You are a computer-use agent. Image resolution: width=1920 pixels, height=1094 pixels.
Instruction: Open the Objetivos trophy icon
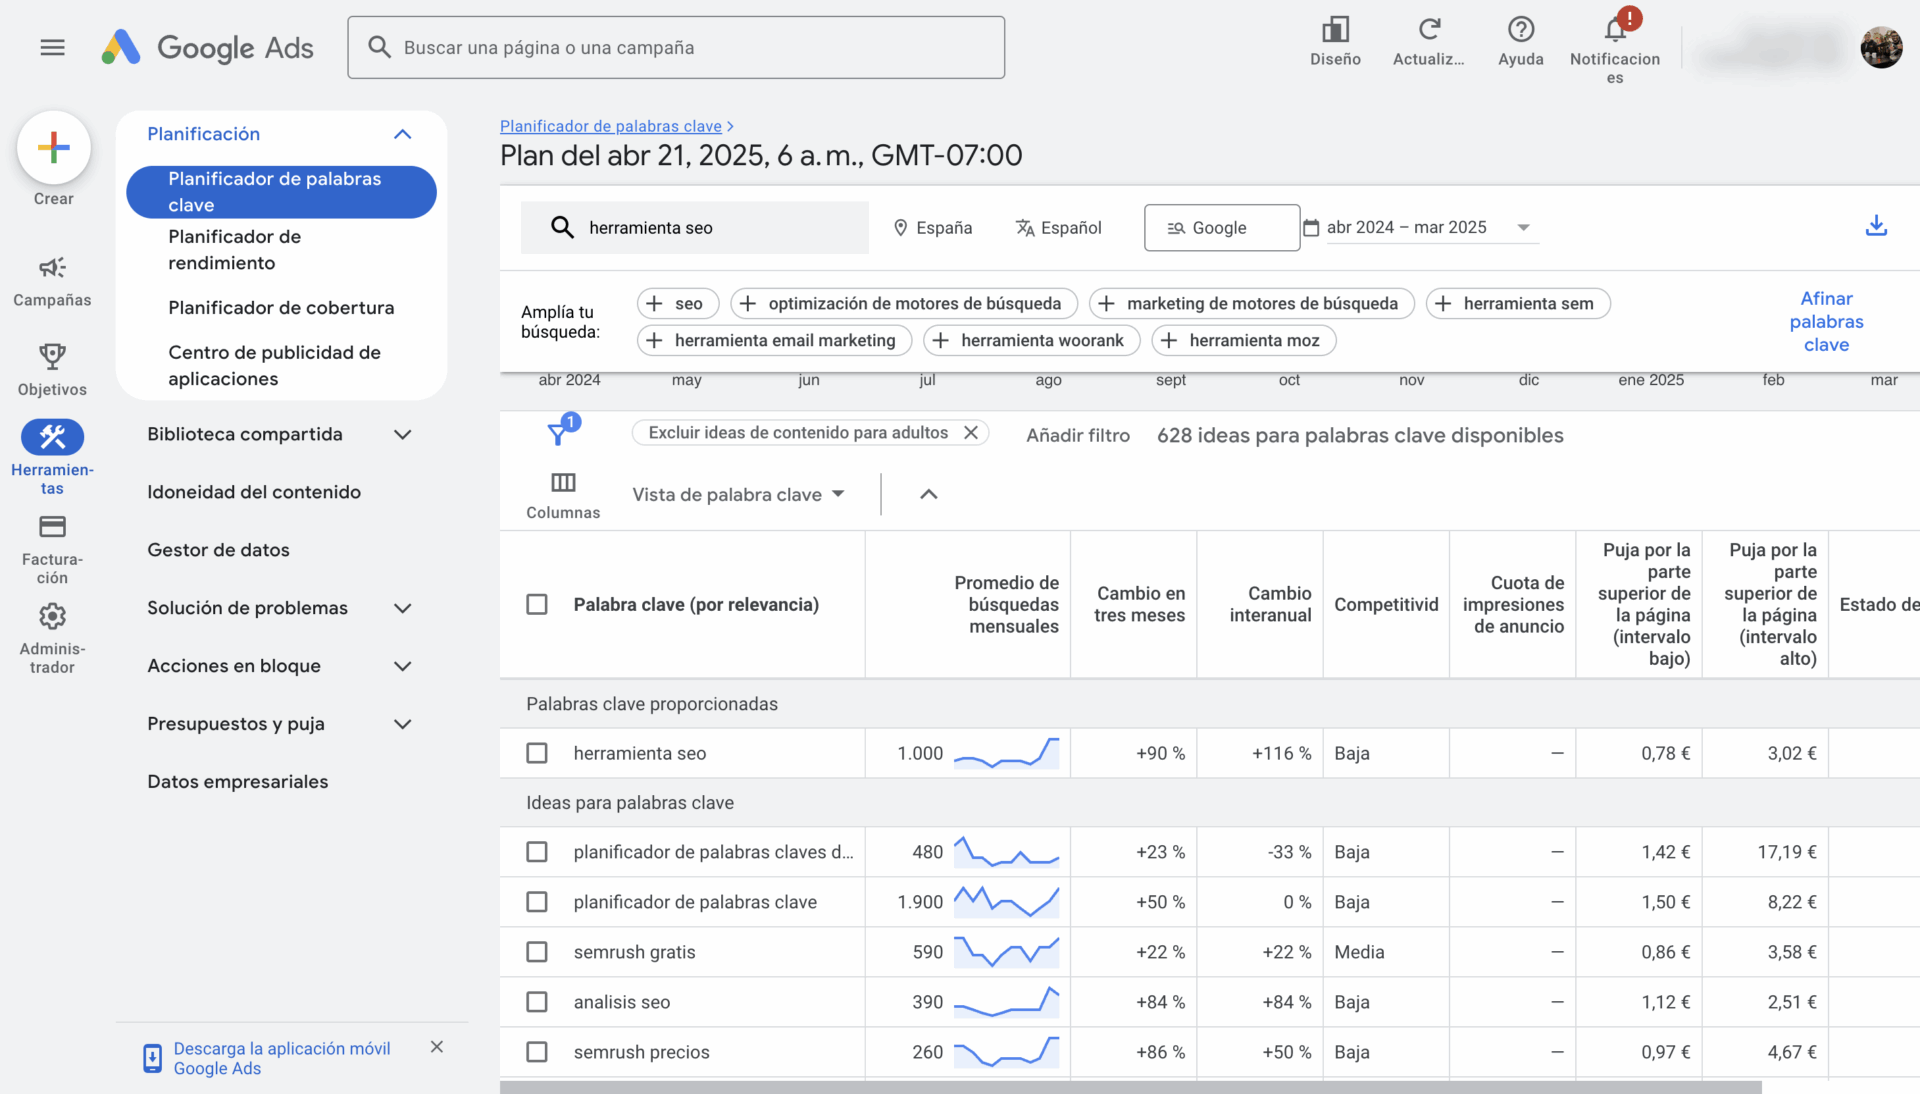(x=52, y=357)
